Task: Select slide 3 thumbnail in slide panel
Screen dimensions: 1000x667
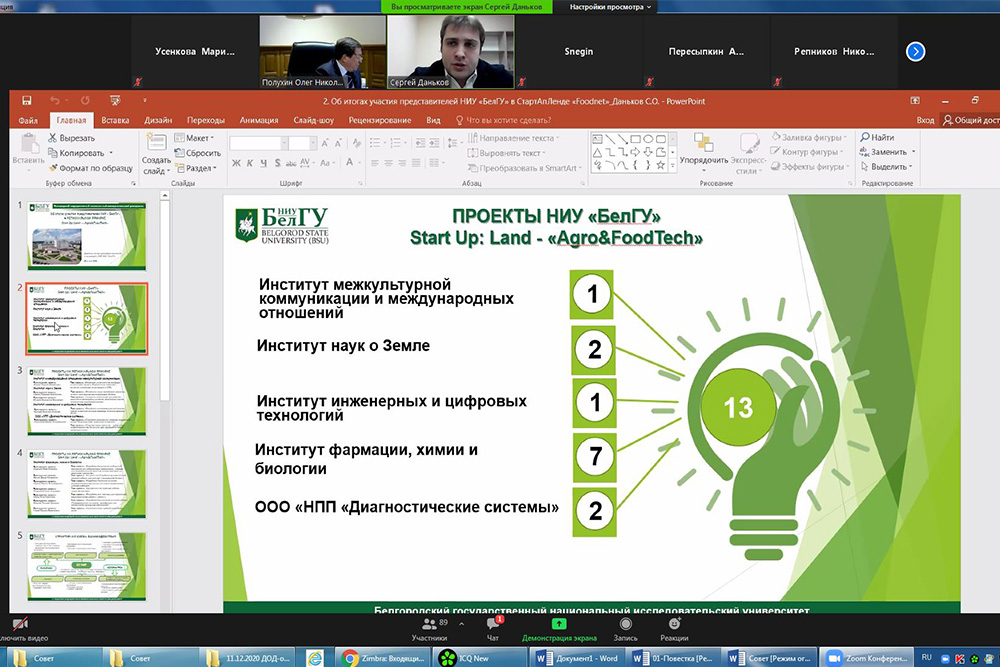Action: point(85,401)
